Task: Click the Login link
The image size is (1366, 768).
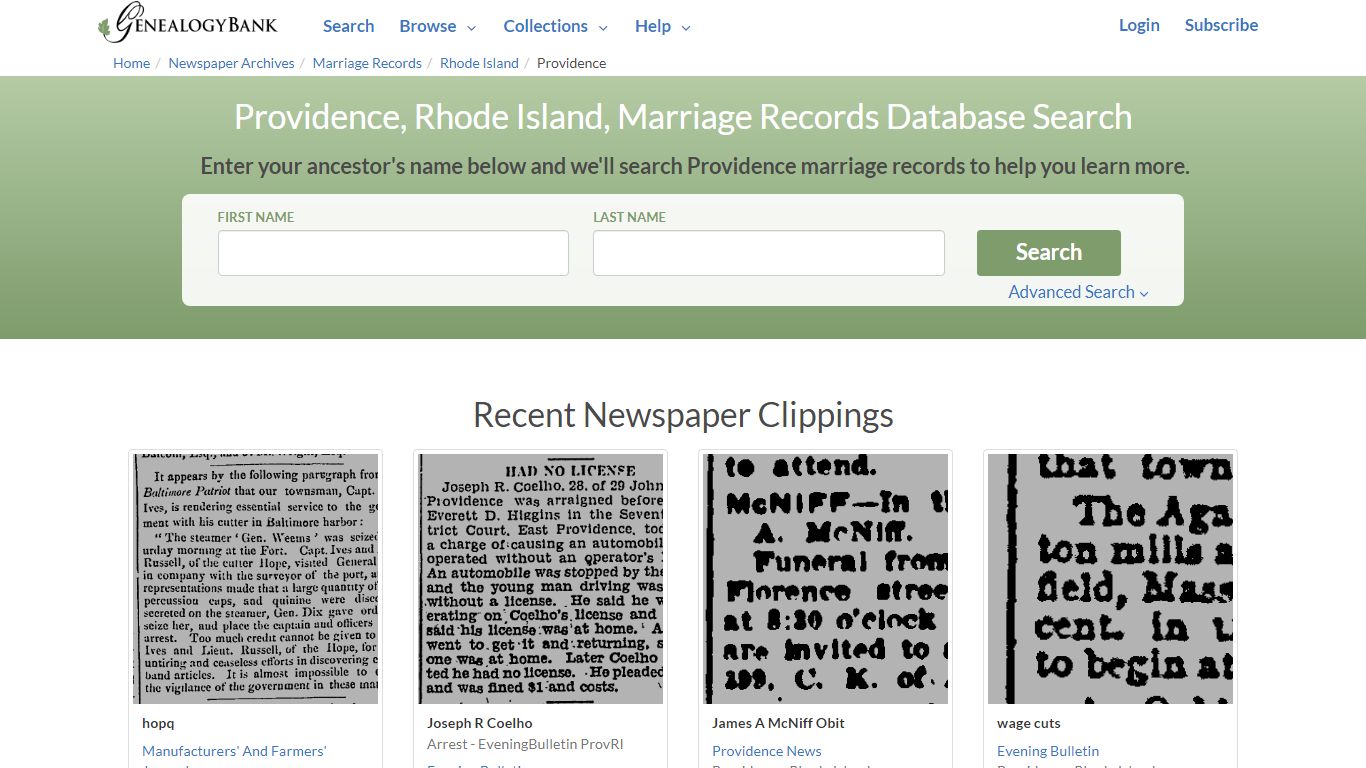Action: 1139,25
